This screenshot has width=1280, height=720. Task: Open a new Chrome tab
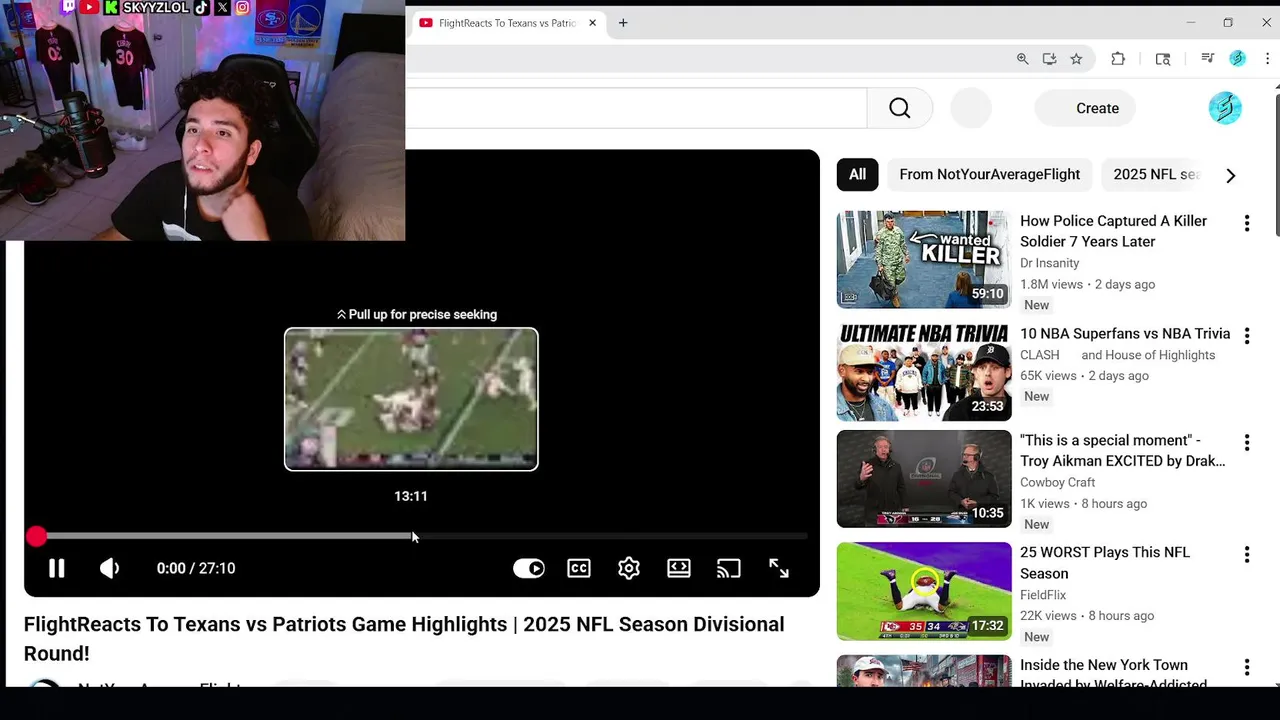623,23
